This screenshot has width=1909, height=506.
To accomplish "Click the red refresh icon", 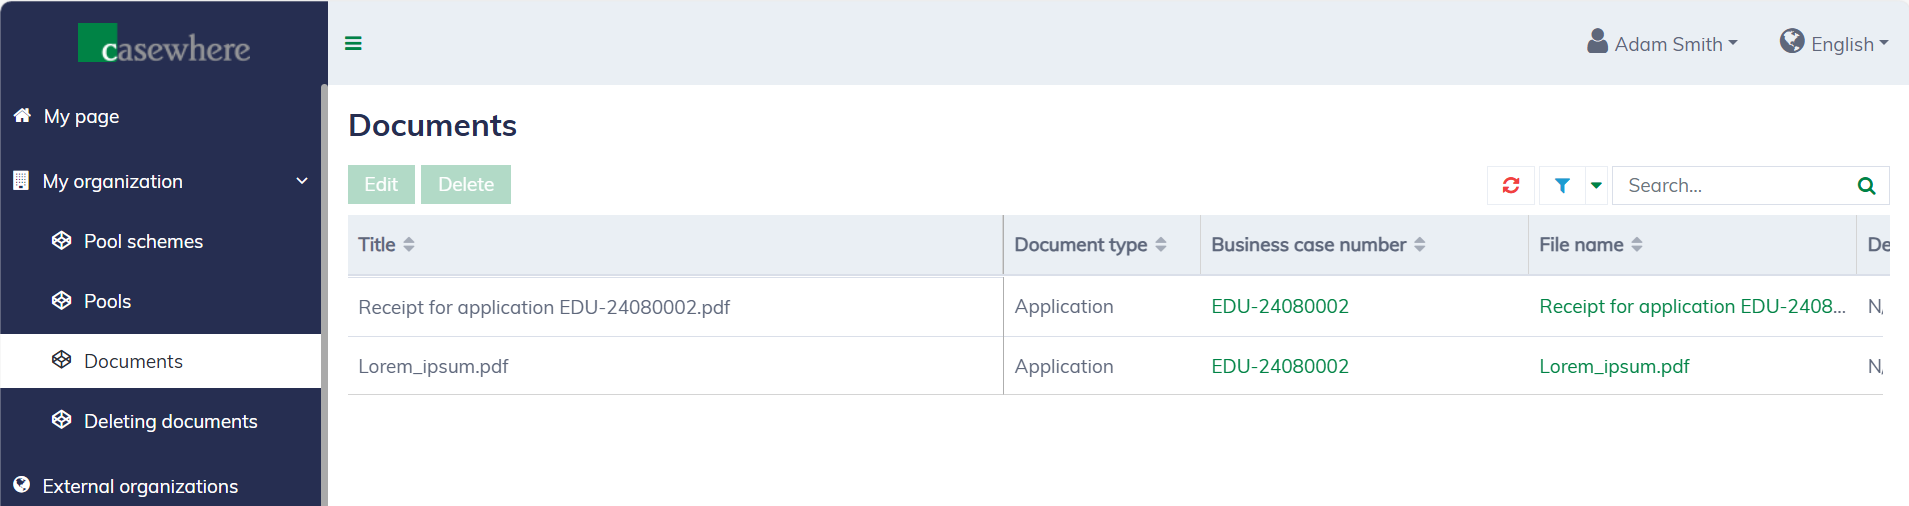I will (1510, 185).
